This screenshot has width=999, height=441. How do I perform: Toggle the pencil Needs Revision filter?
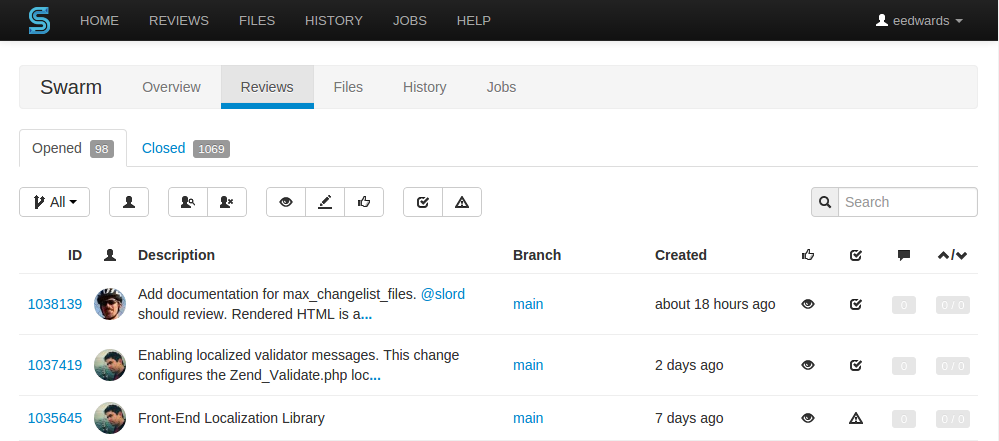[325, 202]
